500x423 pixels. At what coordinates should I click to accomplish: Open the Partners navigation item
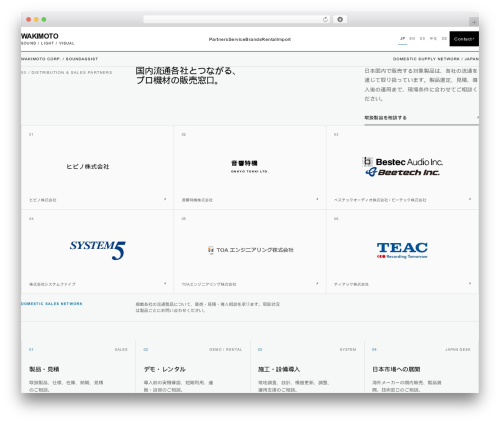point(219,39)
